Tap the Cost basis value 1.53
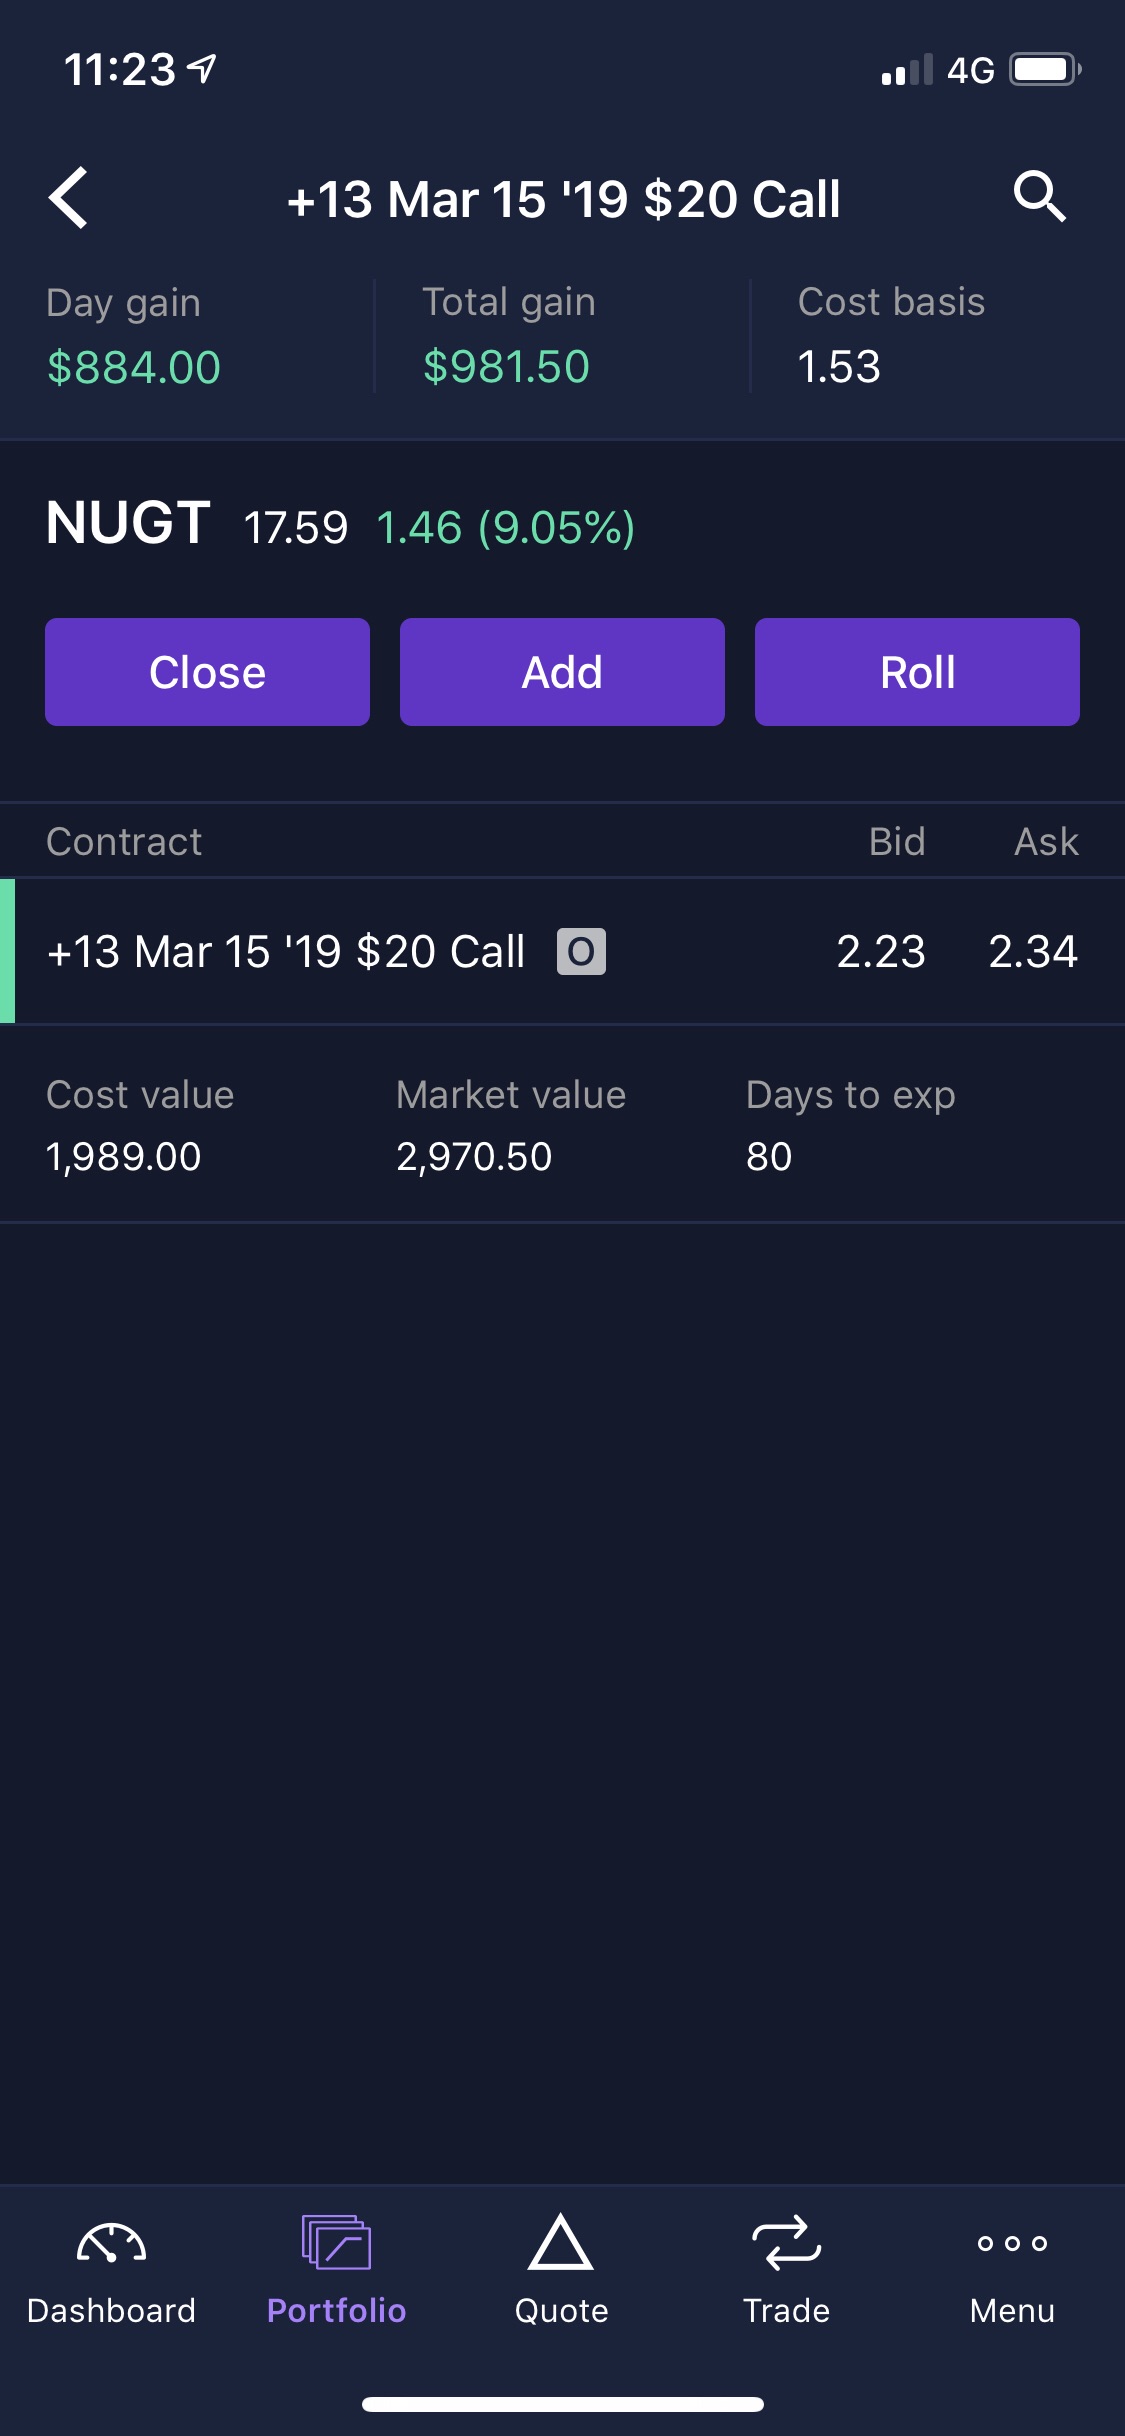1125x2436 pixels. [x=839, y=366]
